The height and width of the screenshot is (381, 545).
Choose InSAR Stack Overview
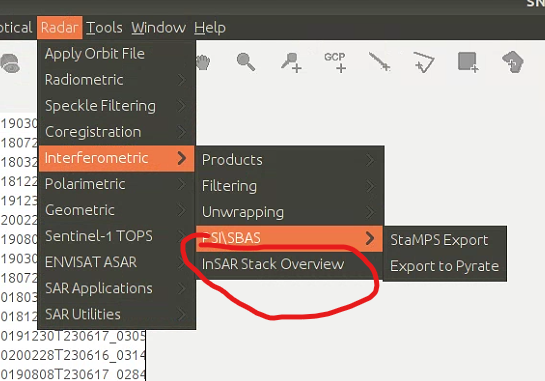pos(290,264)
